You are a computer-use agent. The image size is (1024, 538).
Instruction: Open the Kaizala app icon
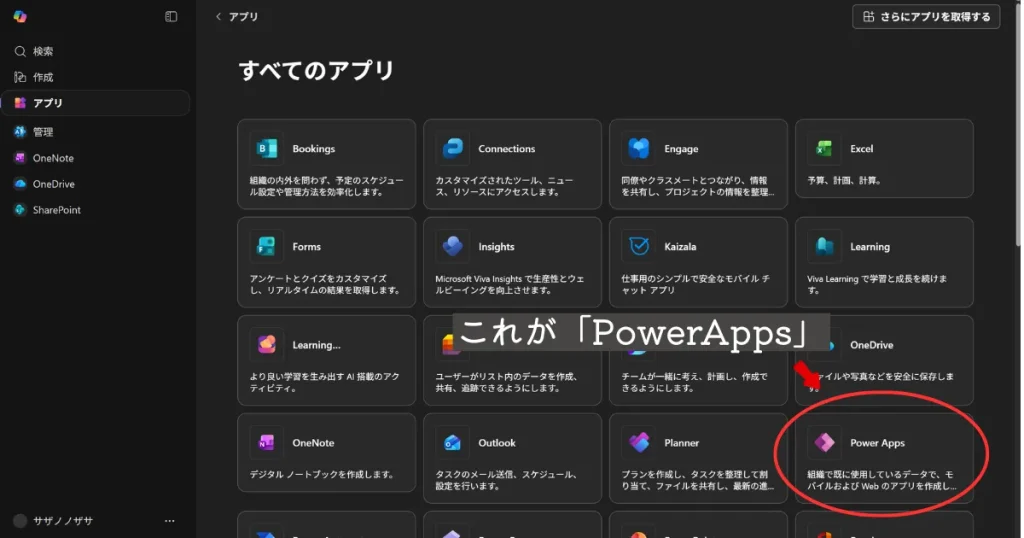click(638, 247)
